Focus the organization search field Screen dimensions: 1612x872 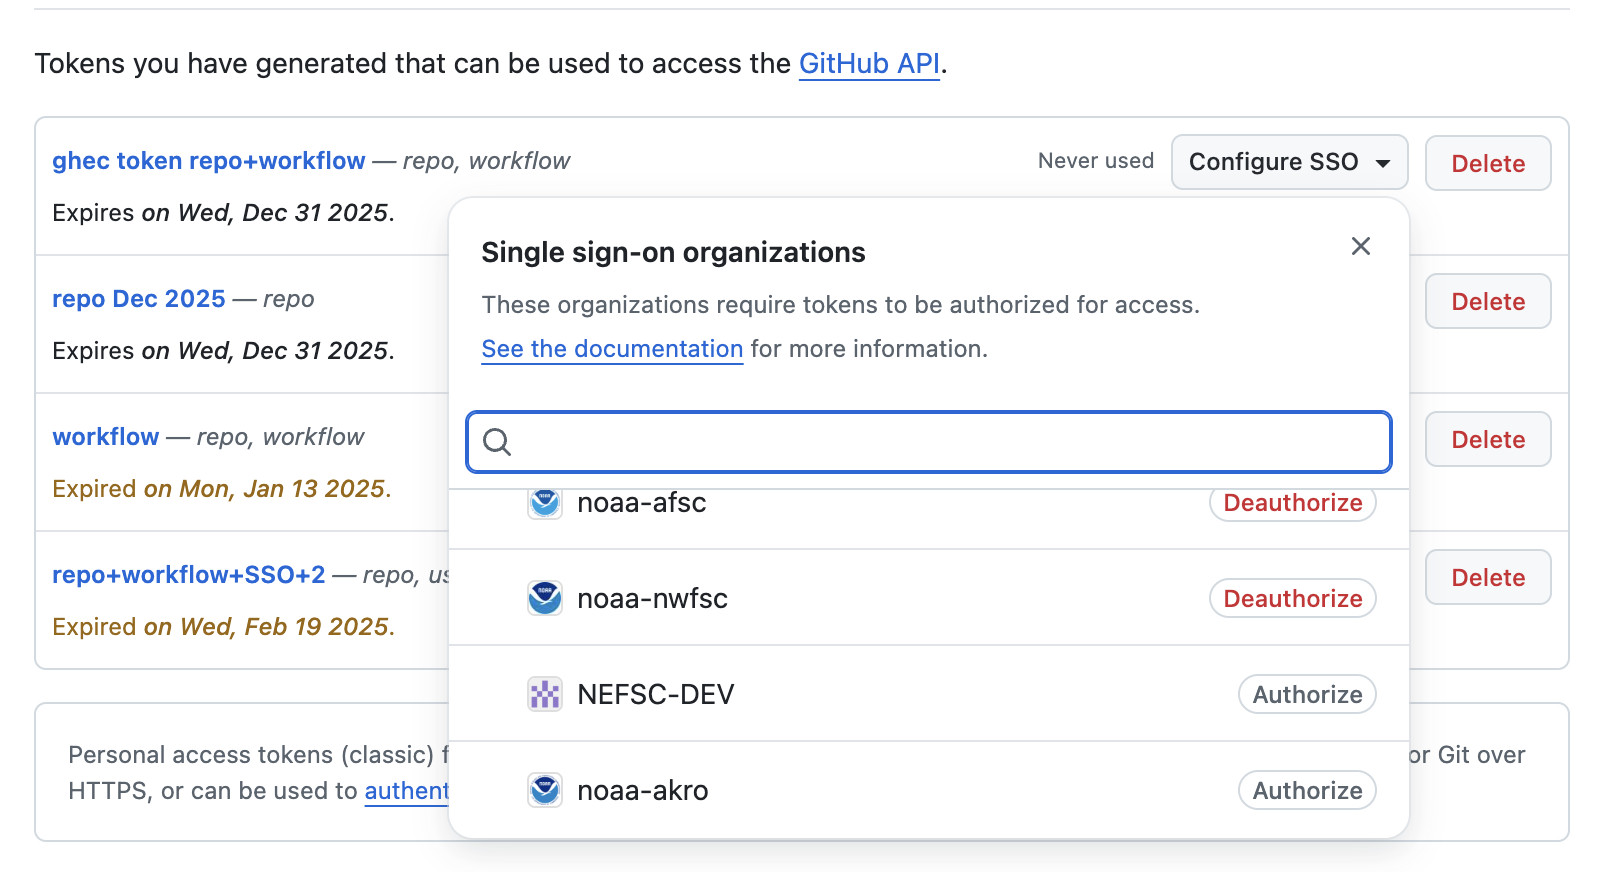929,442
